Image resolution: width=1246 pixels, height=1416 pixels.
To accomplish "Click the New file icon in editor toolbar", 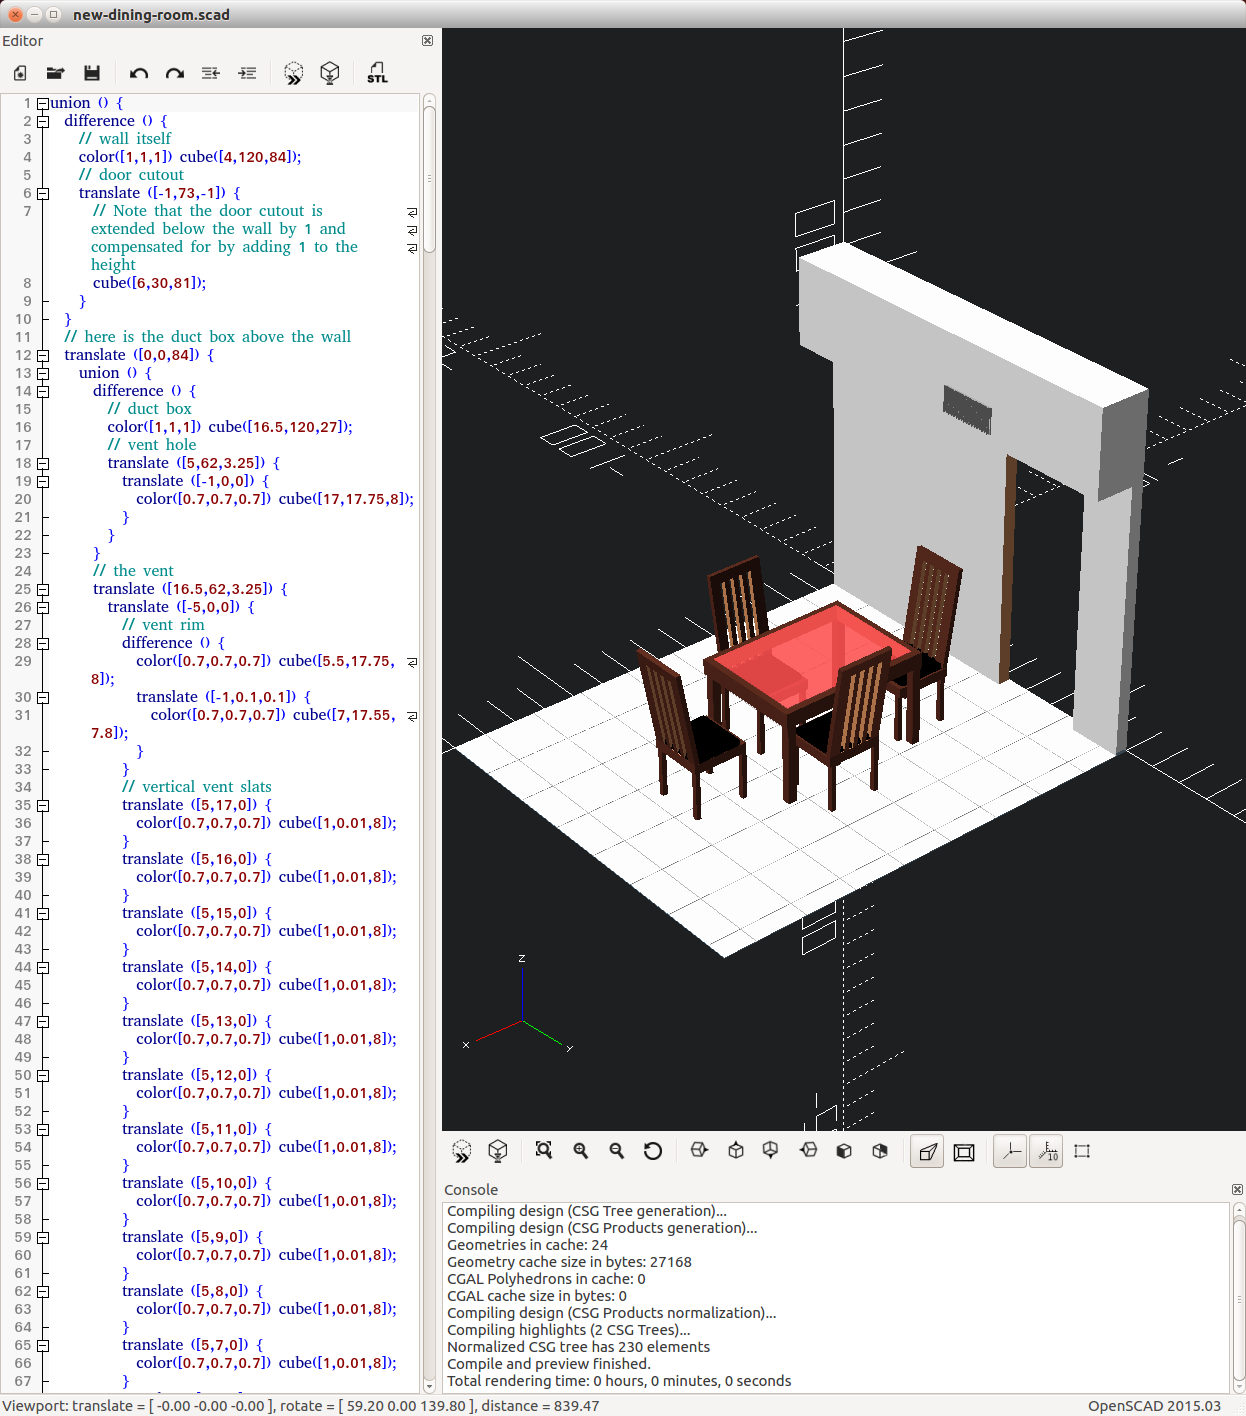I will coord(20,73).
